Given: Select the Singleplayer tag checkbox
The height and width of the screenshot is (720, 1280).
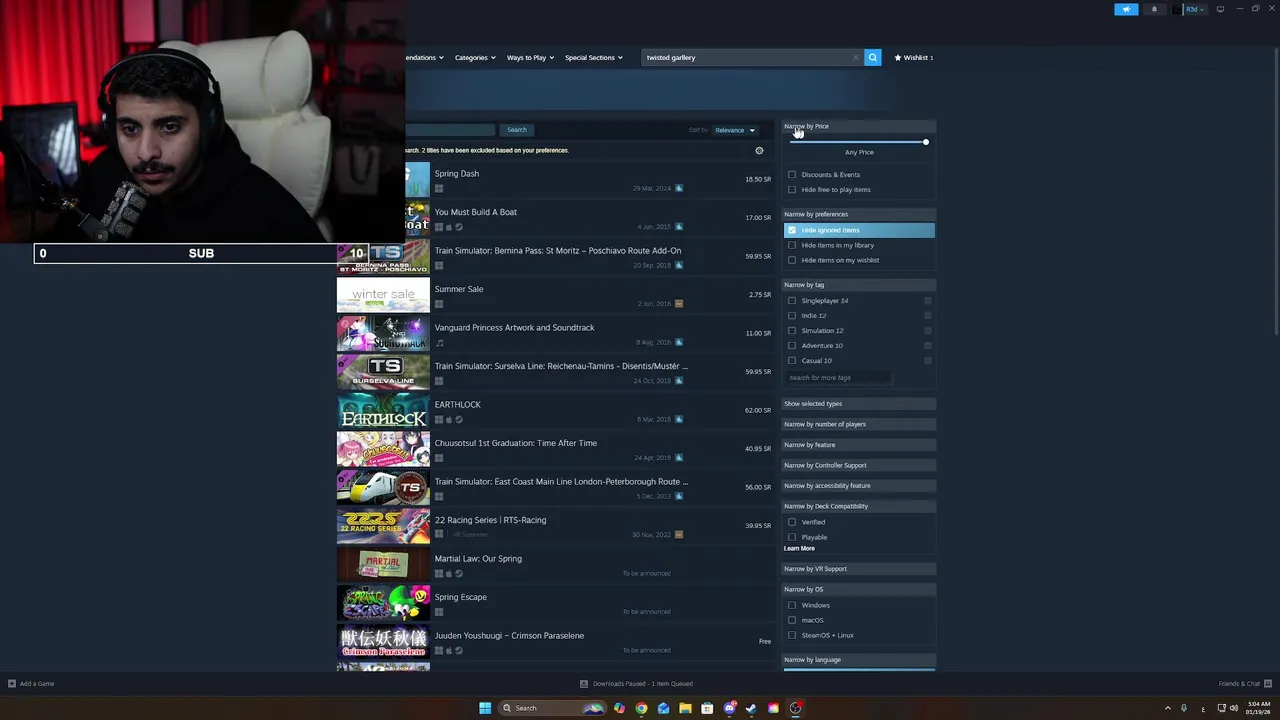Looking at the screenshot, I should 792,301.
